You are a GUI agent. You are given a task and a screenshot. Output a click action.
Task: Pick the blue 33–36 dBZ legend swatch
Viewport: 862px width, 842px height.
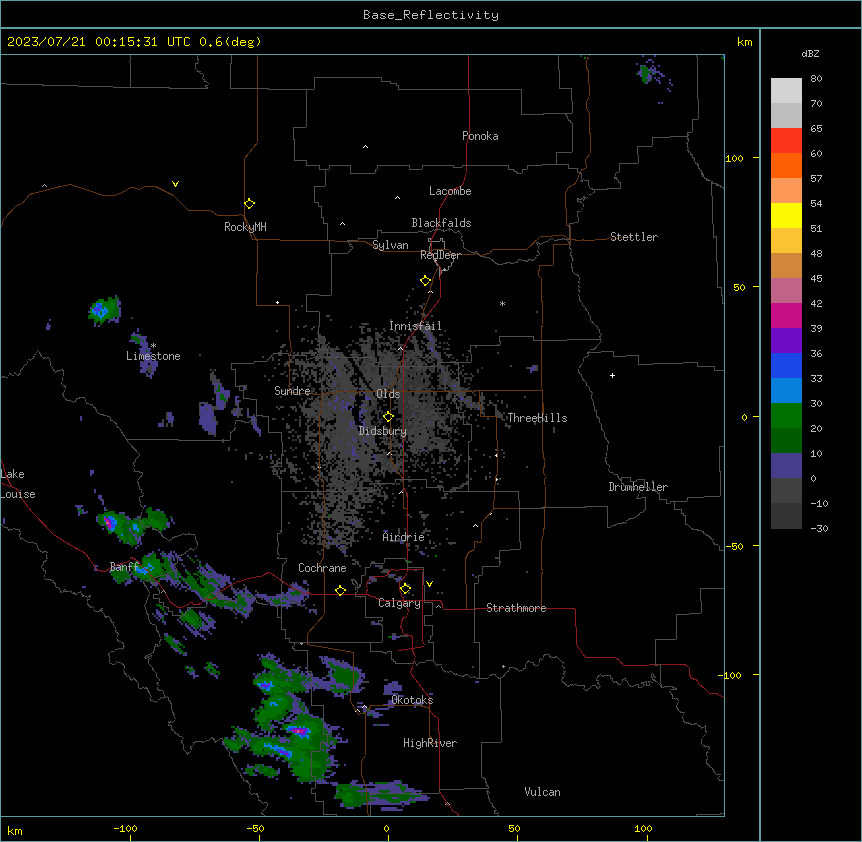tap(786, 365)
